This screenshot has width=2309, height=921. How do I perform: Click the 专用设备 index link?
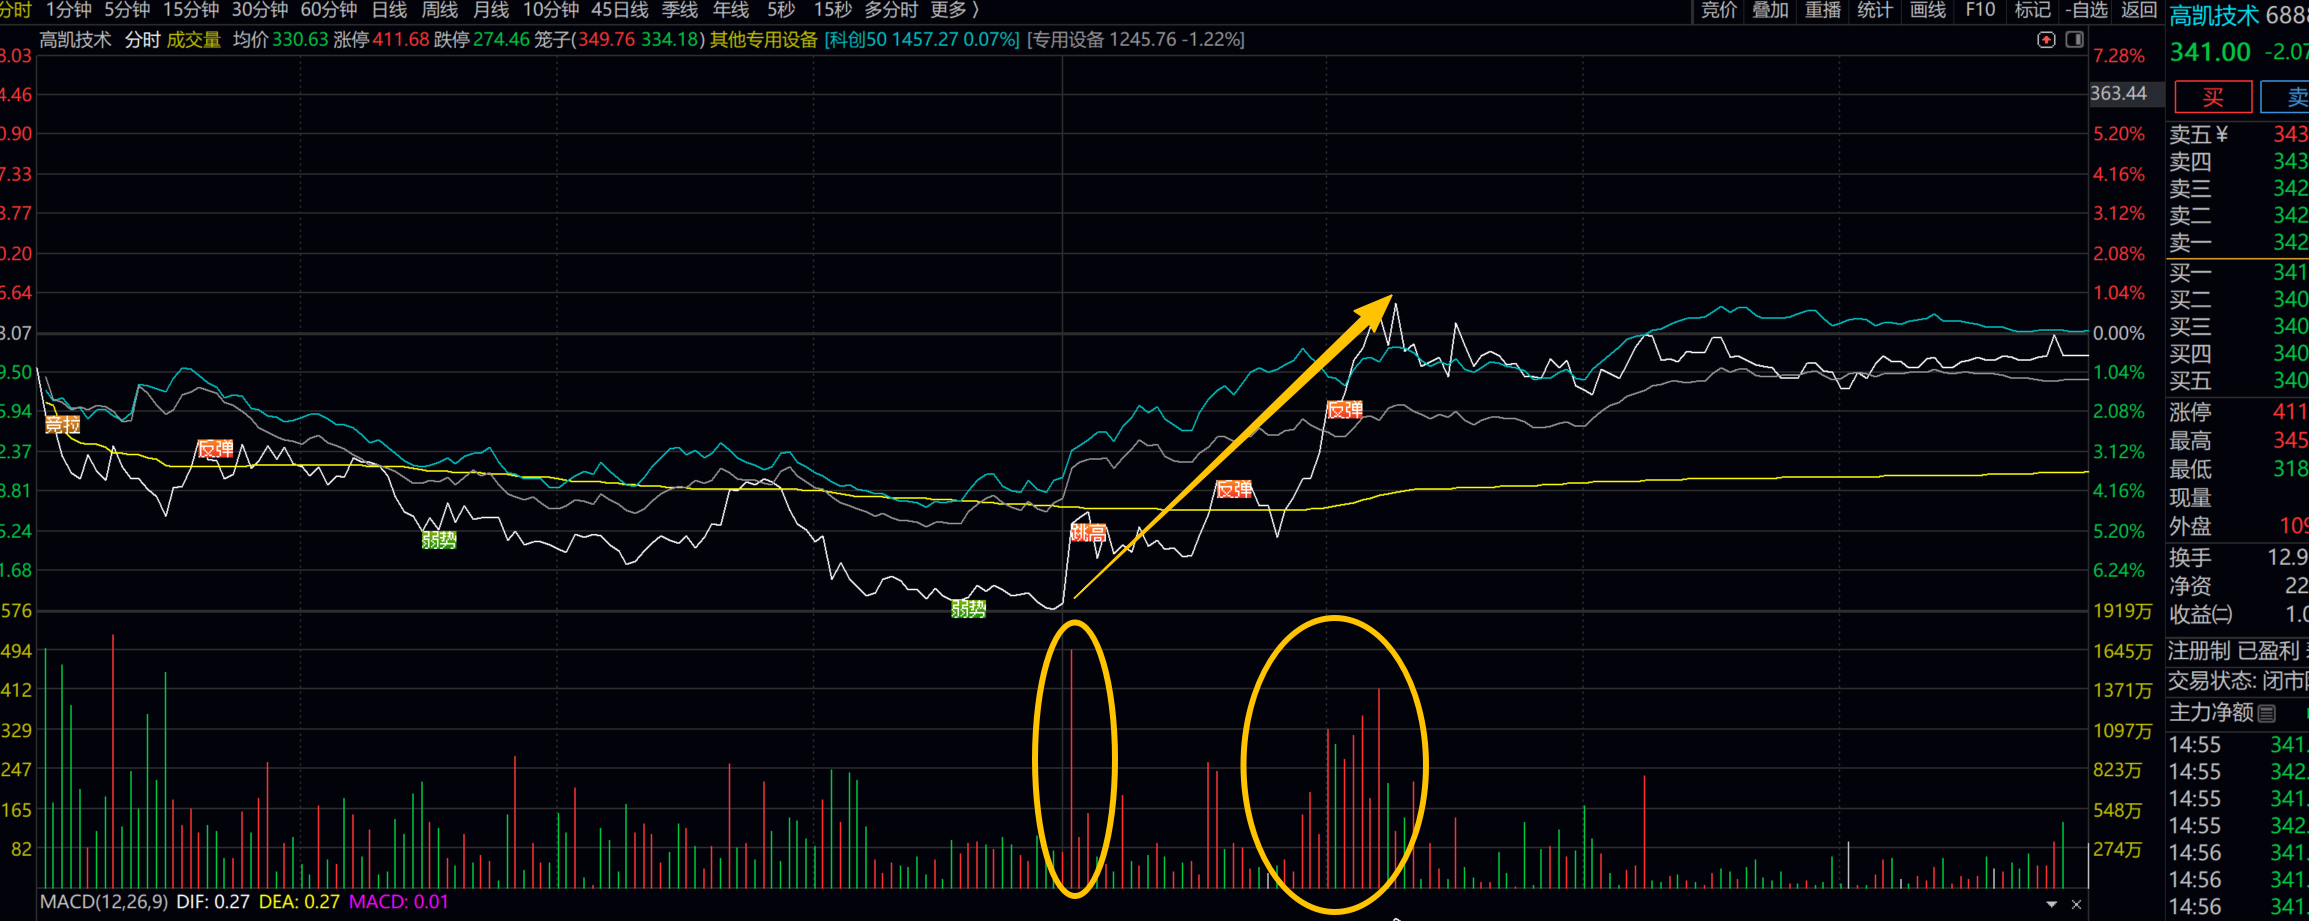click(1136, 40)
